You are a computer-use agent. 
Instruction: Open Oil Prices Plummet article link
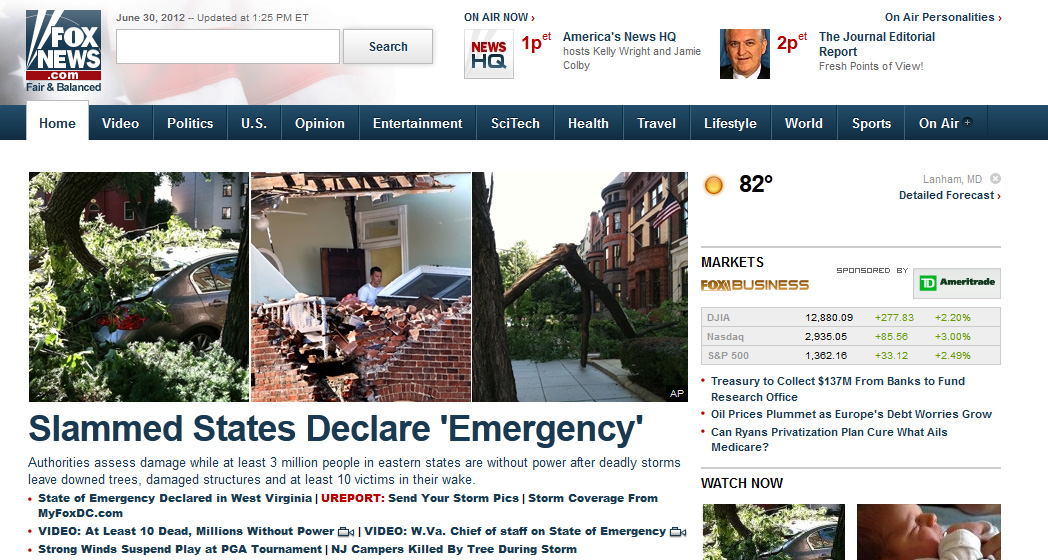851,414
